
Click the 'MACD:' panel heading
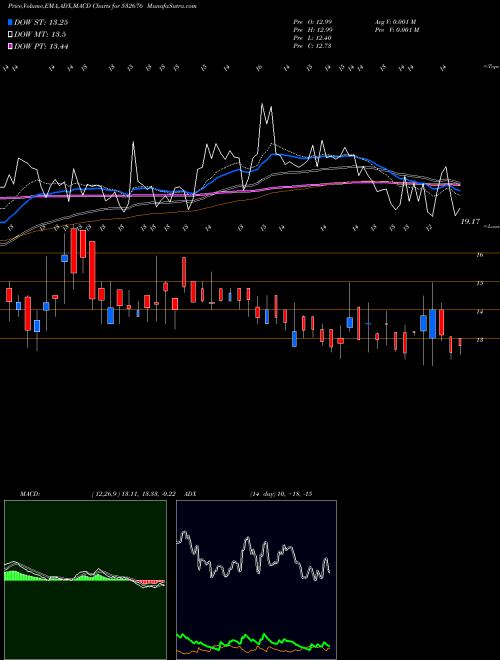30,494
